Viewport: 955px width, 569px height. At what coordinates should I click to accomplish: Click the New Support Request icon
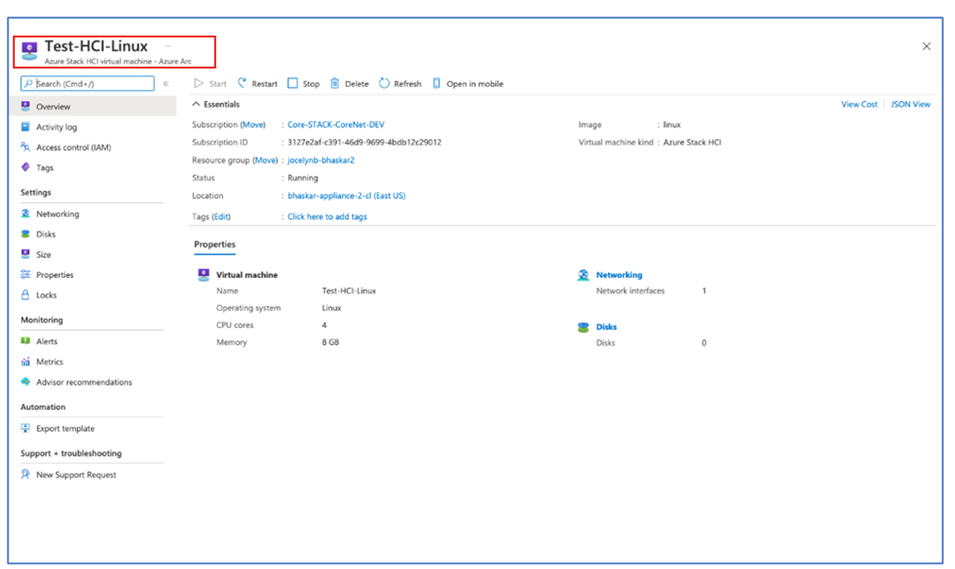(26, 474)
